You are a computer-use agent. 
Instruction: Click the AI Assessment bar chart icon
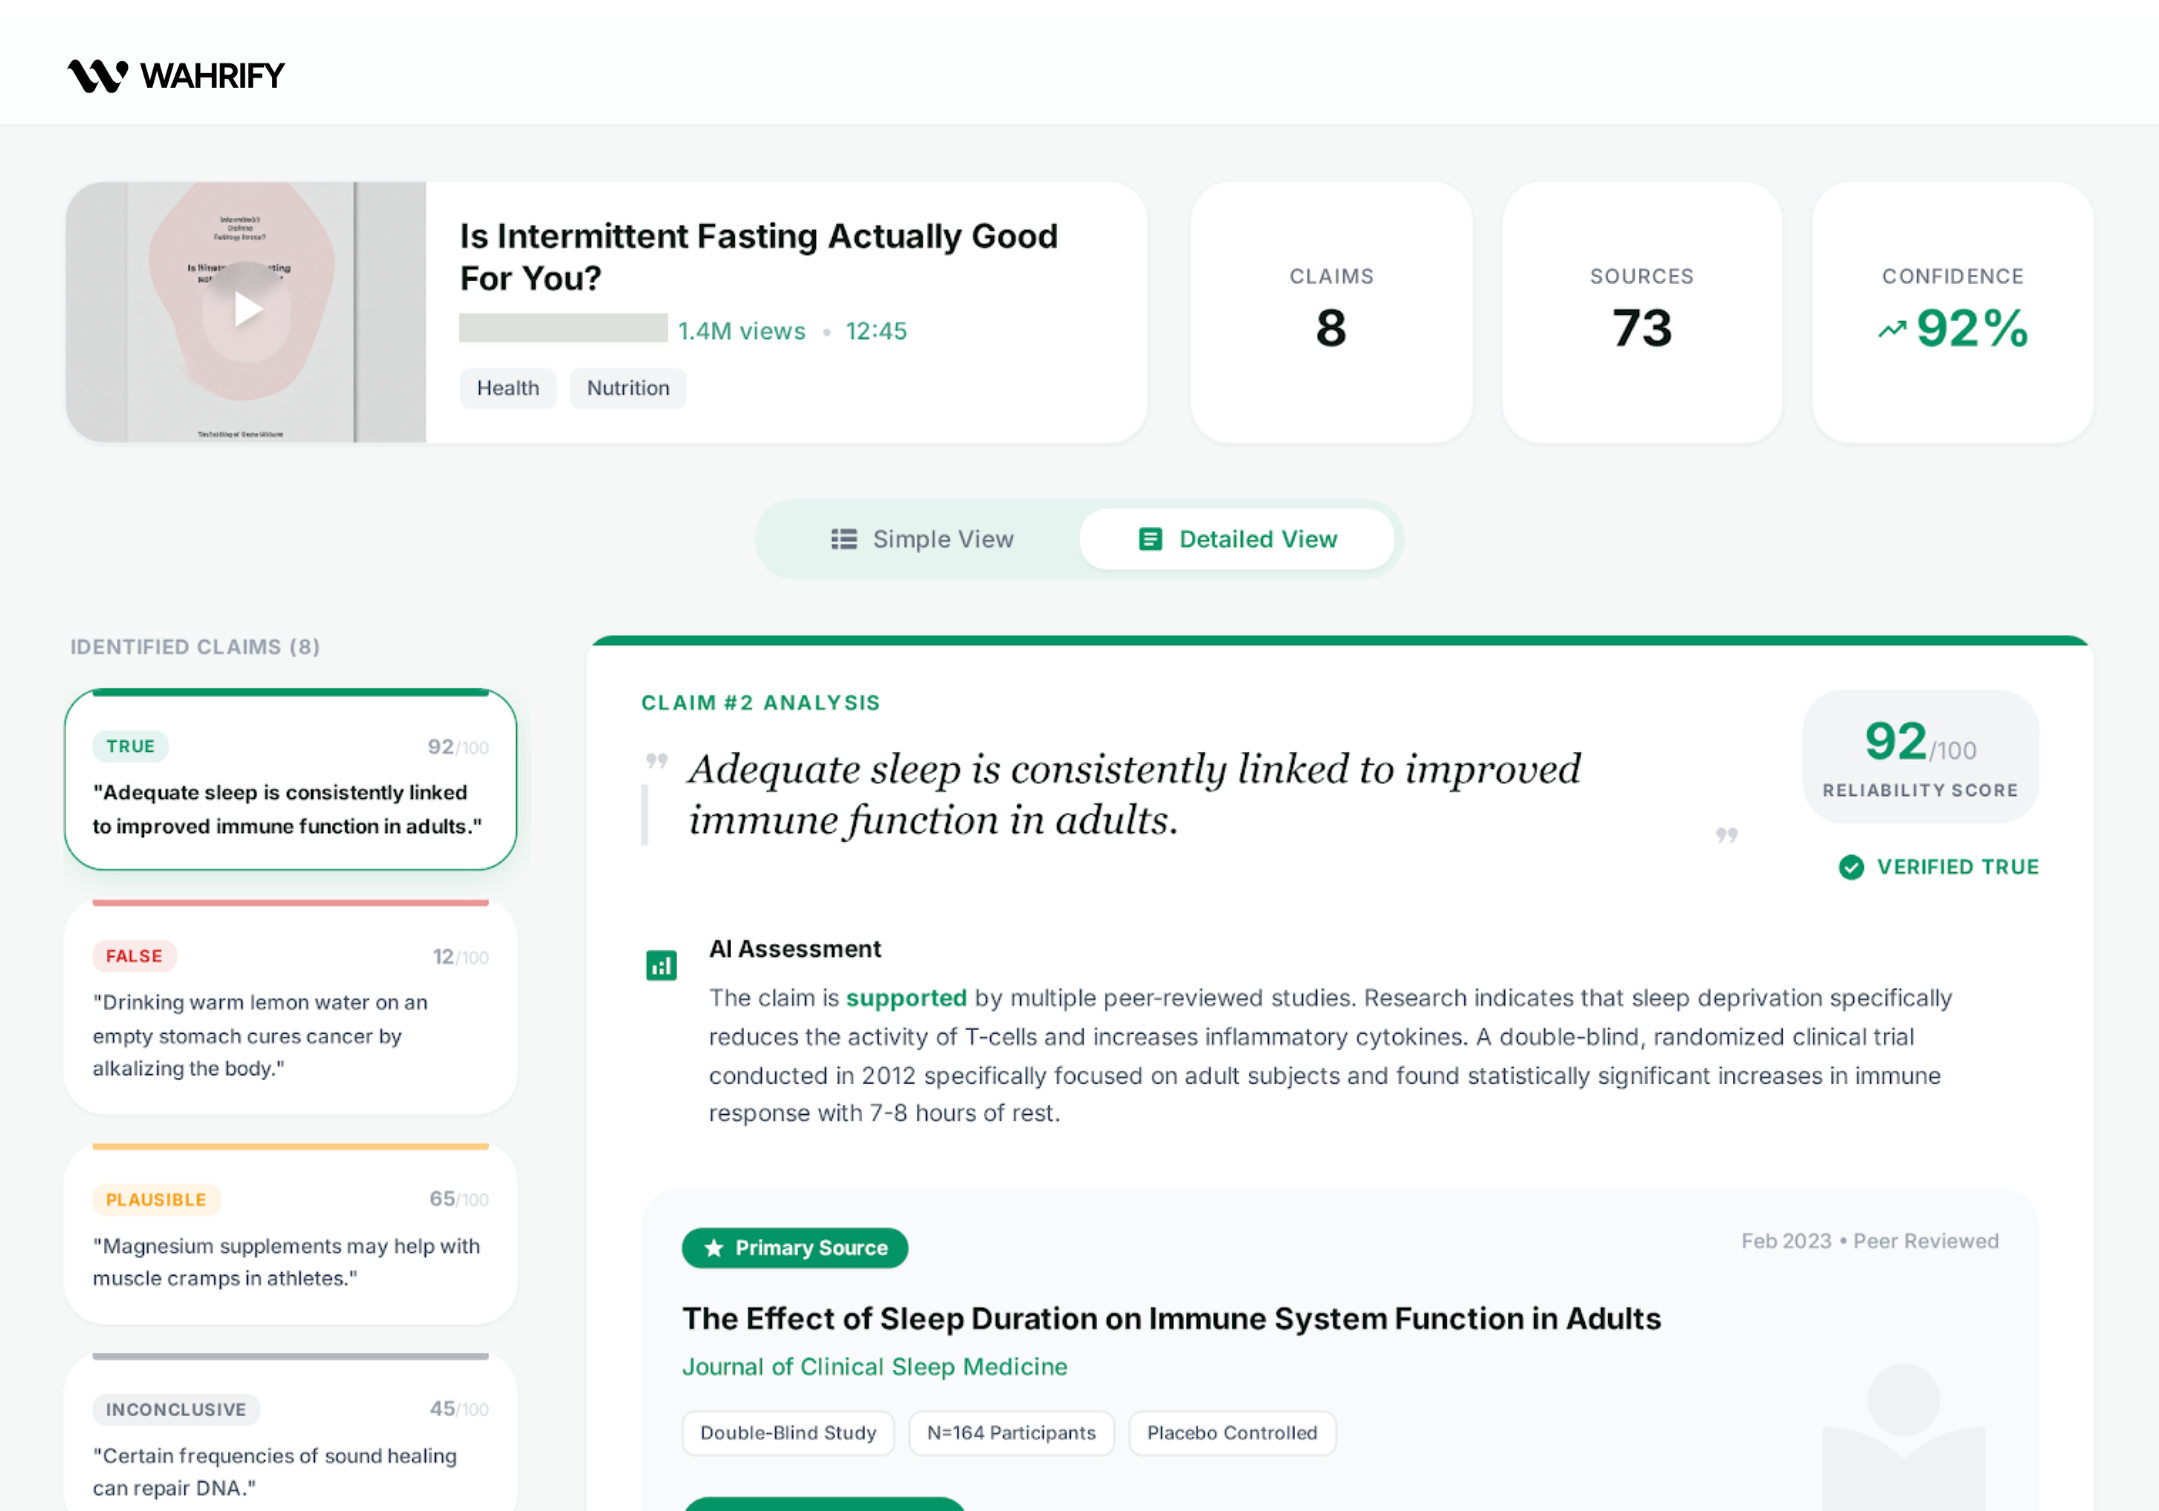pyautogui.click(x=661, y=963)
